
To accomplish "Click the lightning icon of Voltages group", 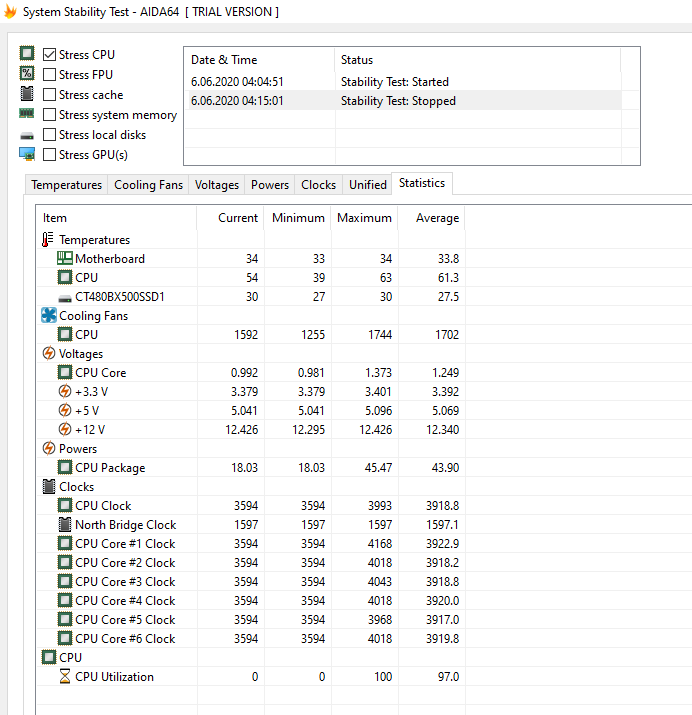I will [x=49, y=353].
